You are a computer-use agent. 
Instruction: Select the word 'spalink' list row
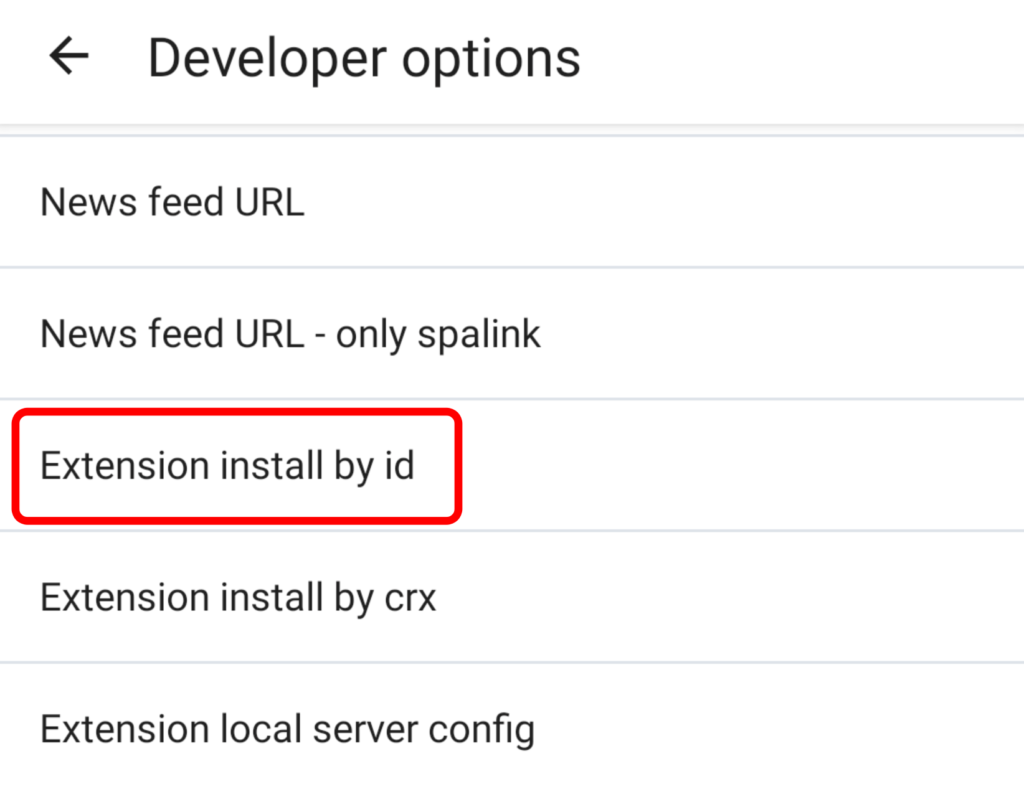point(512,334)
